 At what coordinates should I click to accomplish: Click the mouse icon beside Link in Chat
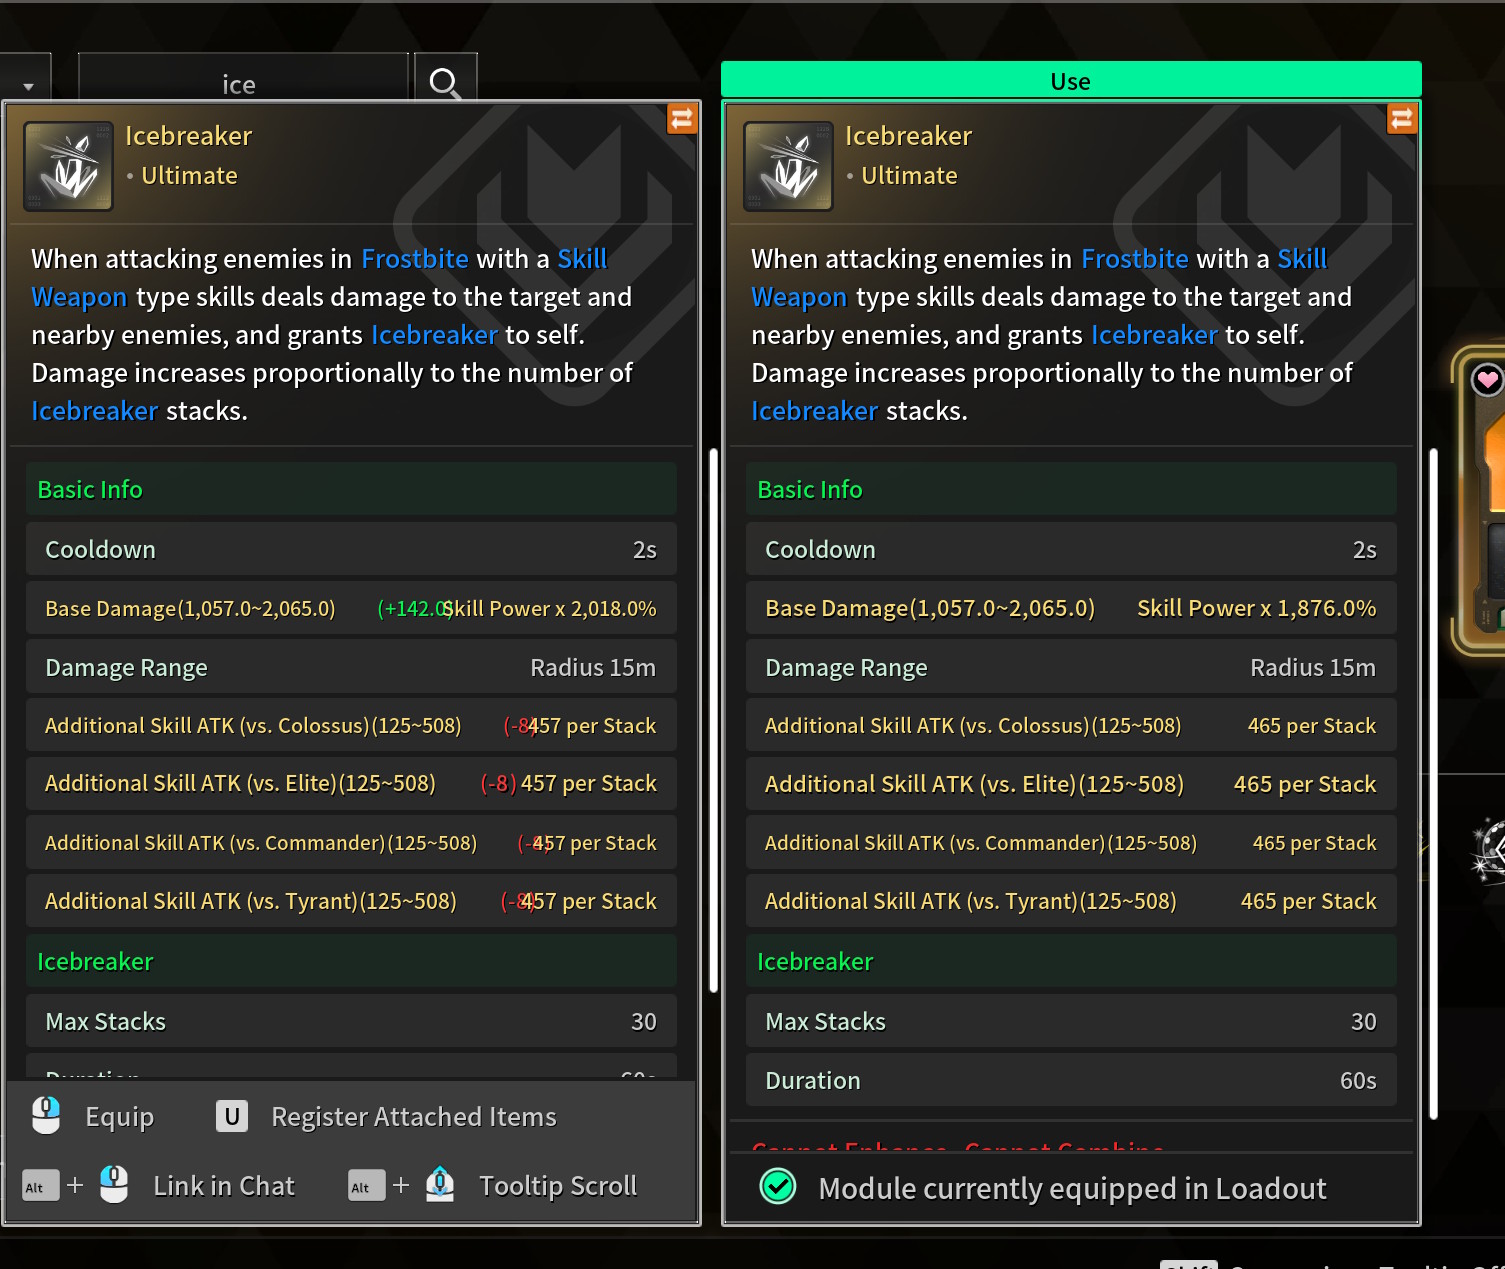point(114,1185)
